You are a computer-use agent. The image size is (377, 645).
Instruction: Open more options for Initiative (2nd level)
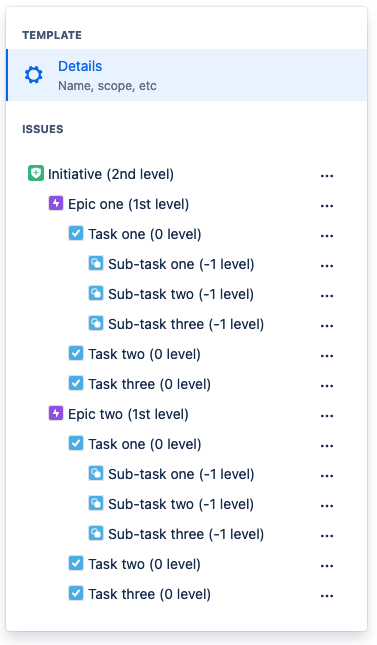327,176
